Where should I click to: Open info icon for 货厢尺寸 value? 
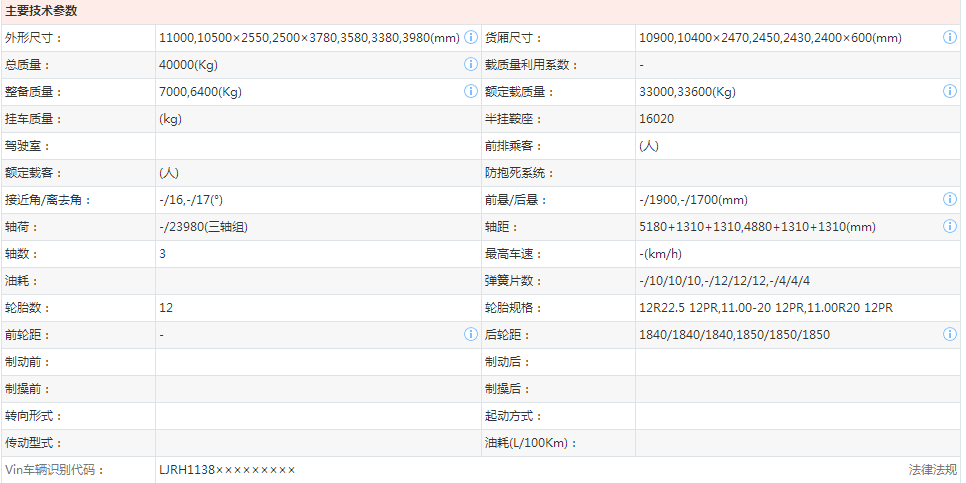click(950, 38)
